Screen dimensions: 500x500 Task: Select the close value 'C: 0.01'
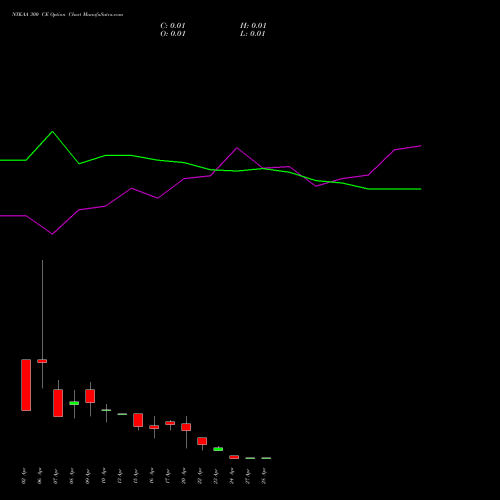click(x=173, y=26)
